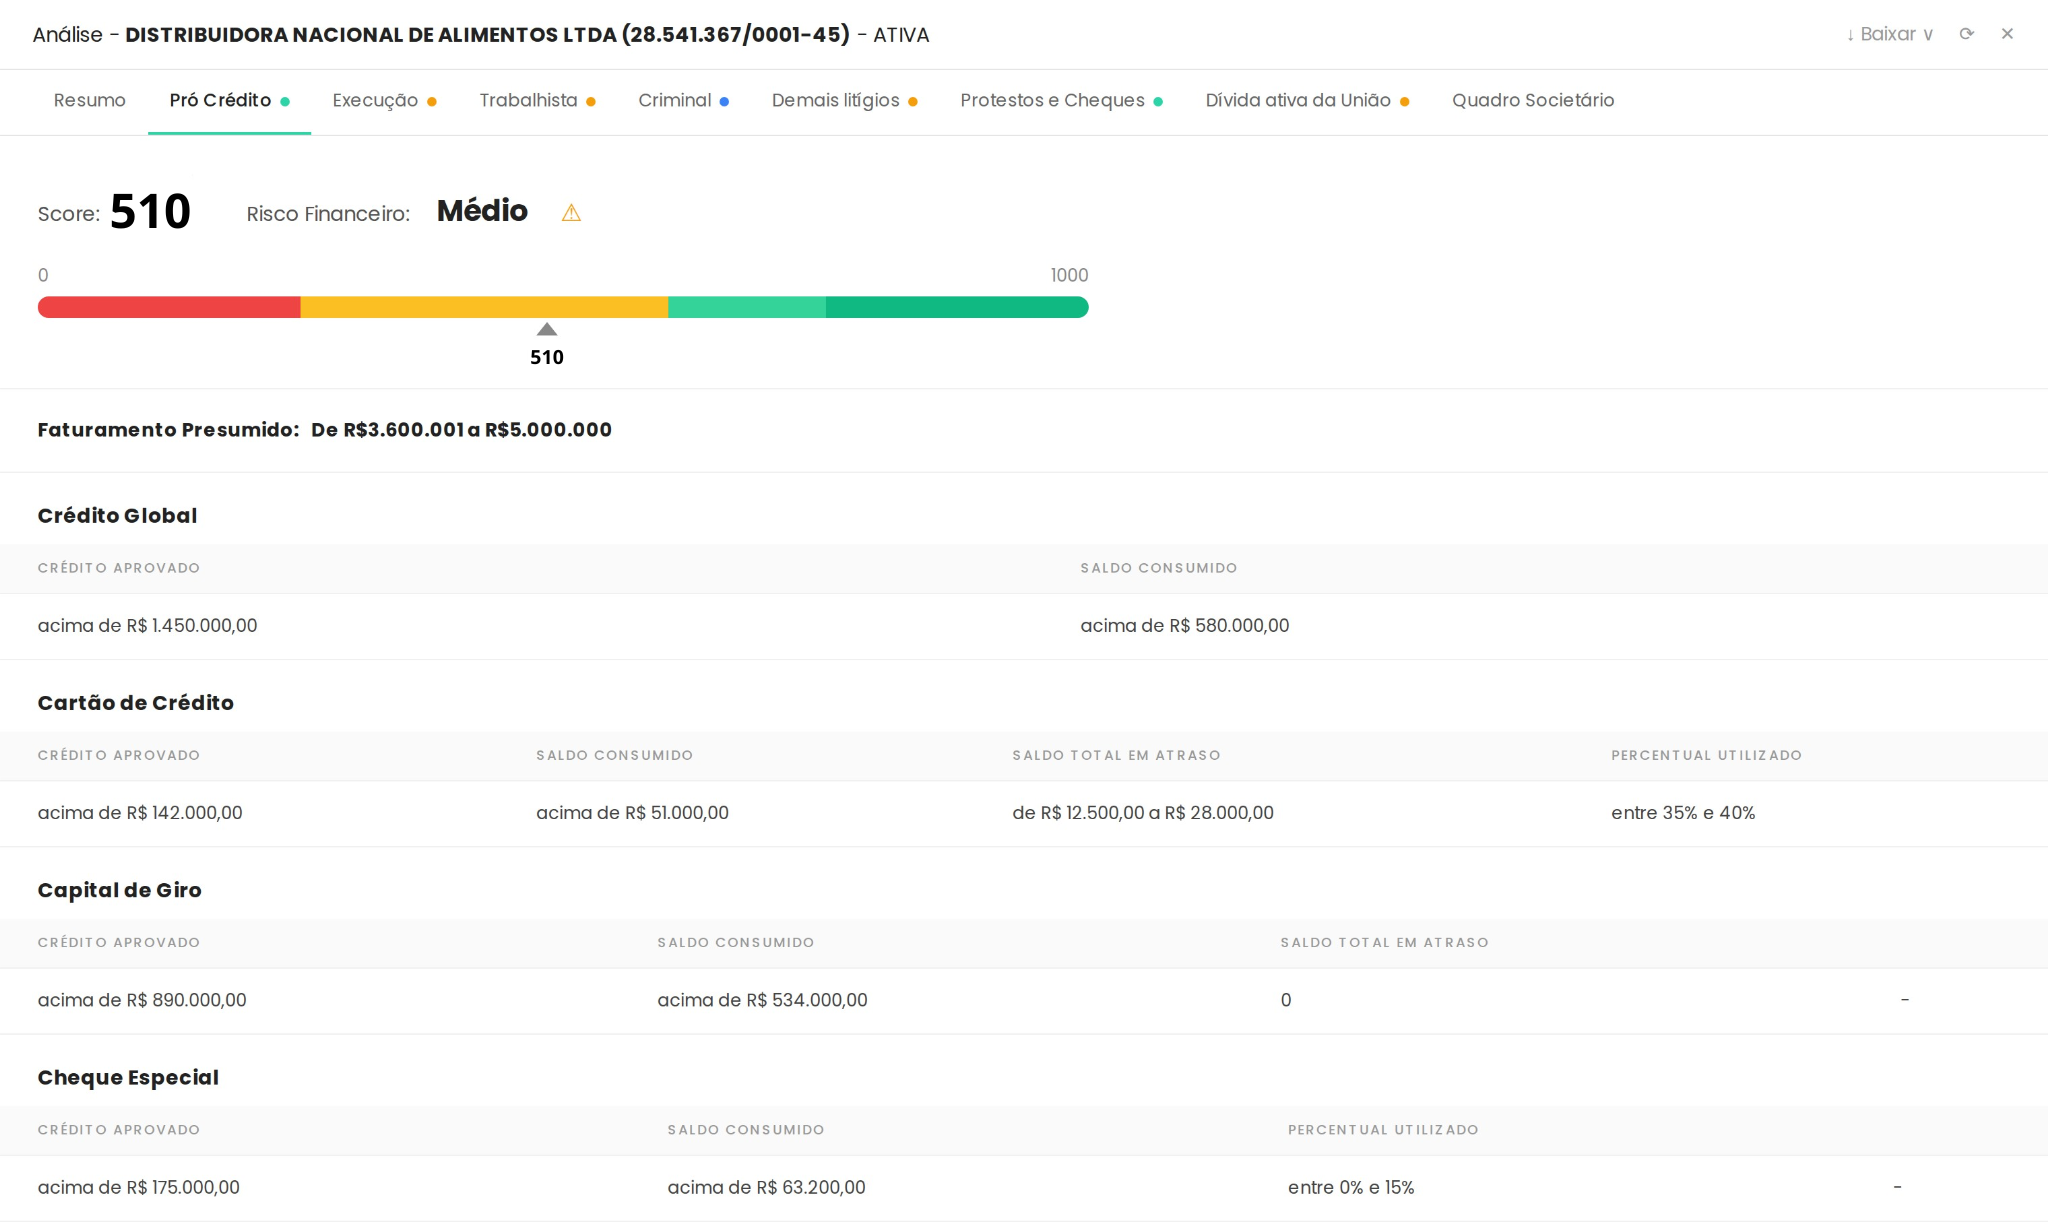This screenshot has height=1222, width=2048.
Task: Click the warning triangle next to Médio
Action: coord(571,213)
